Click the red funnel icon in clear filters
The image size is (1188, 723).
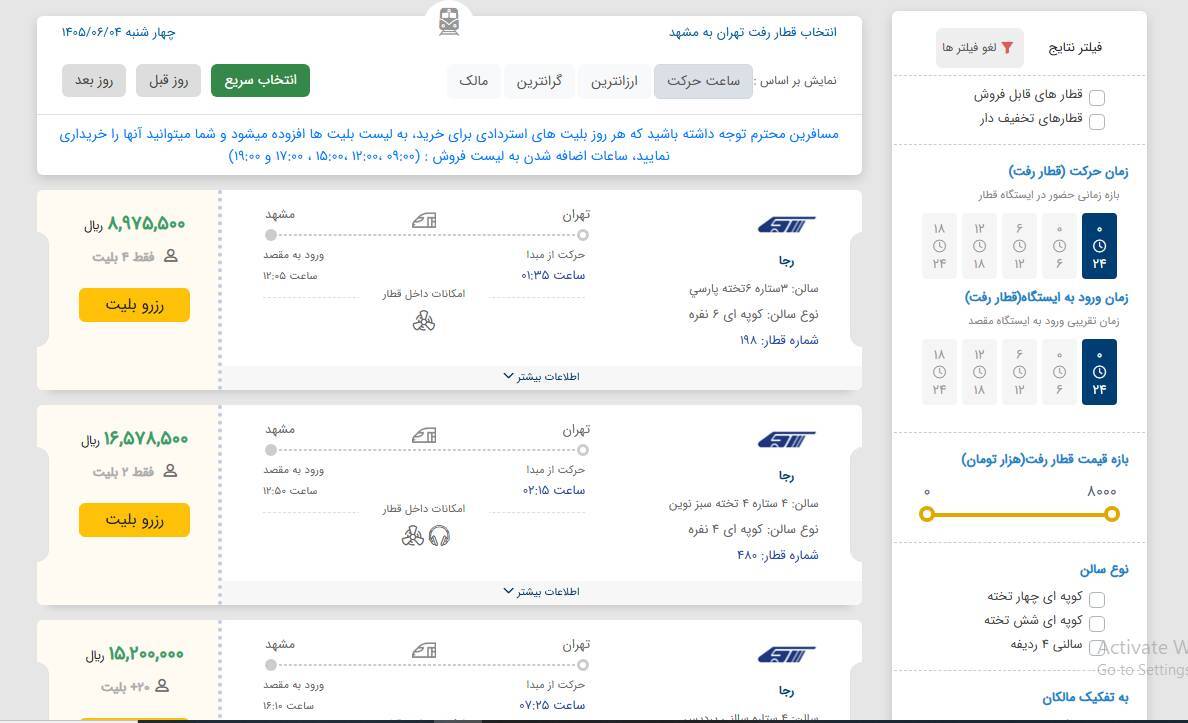1007,48
